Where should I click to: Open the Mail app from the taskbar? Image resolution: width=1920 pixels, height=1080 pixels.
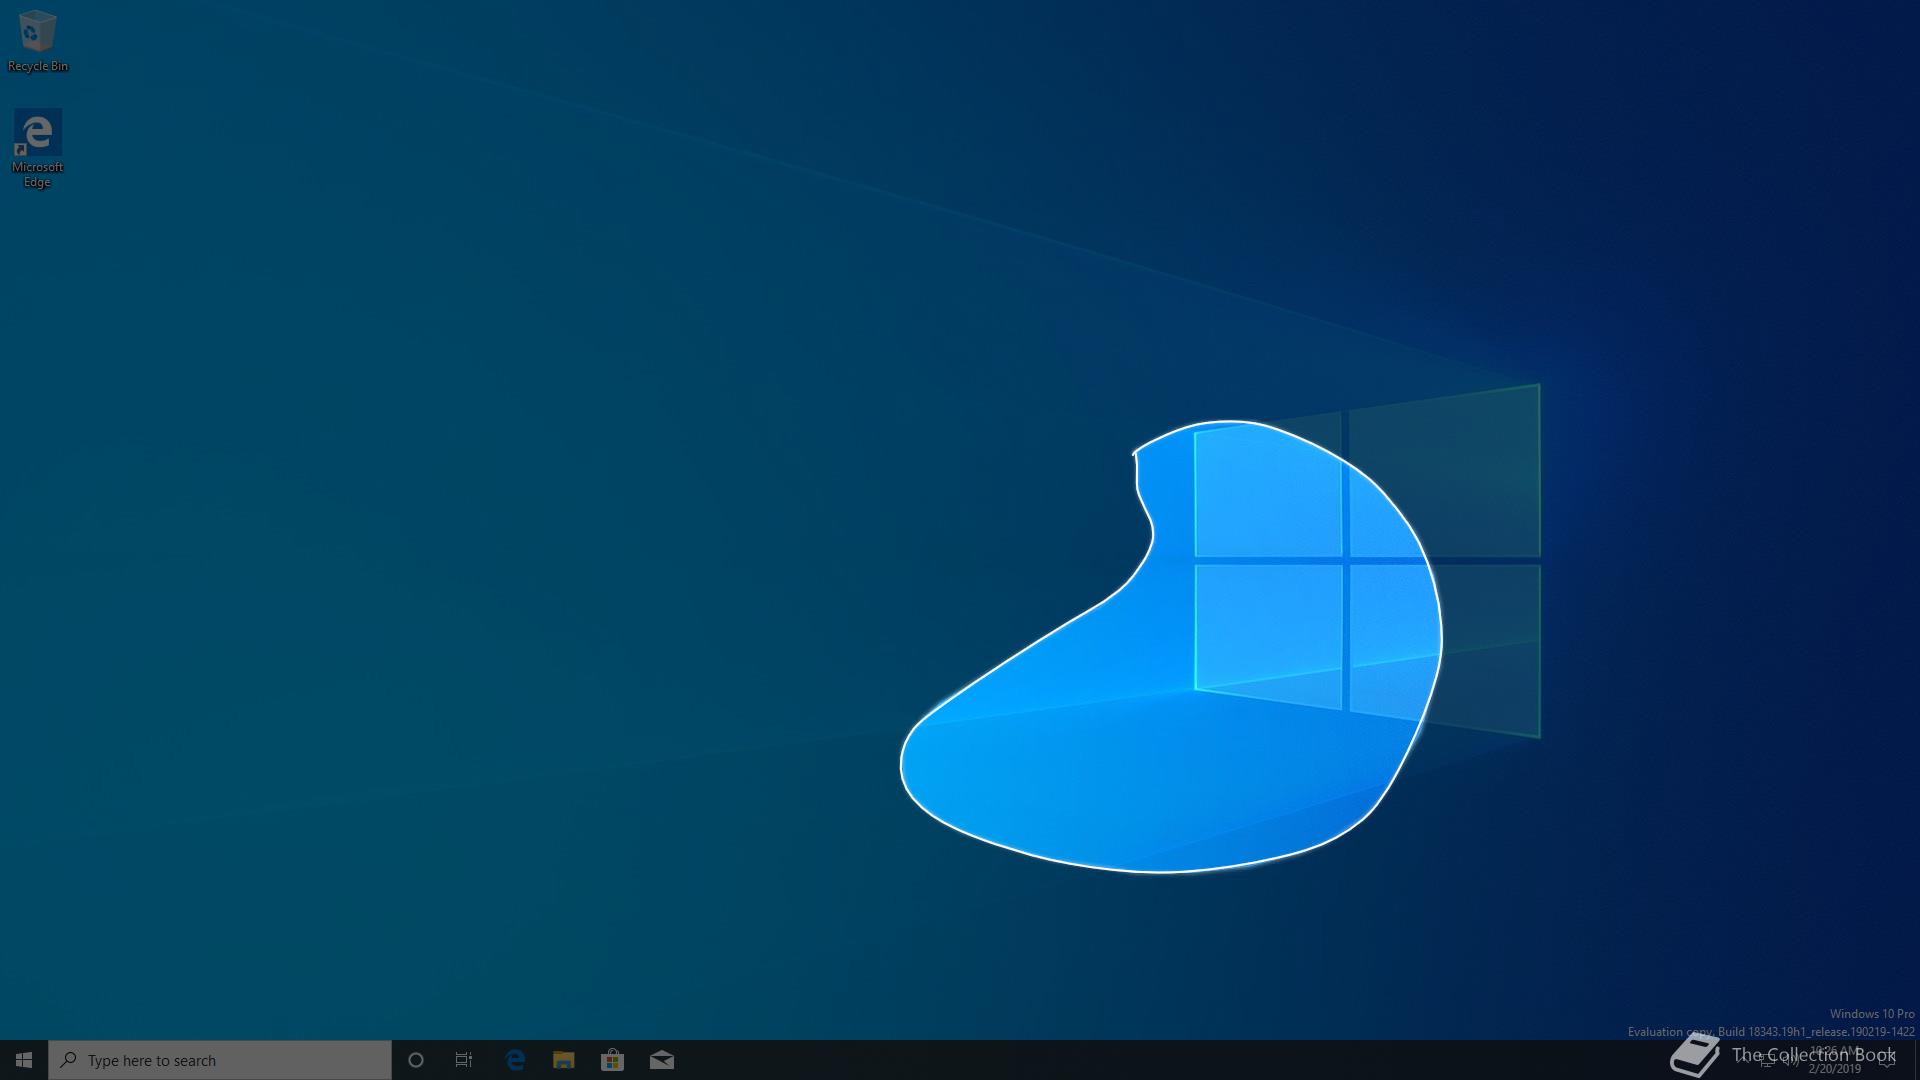661,1060
